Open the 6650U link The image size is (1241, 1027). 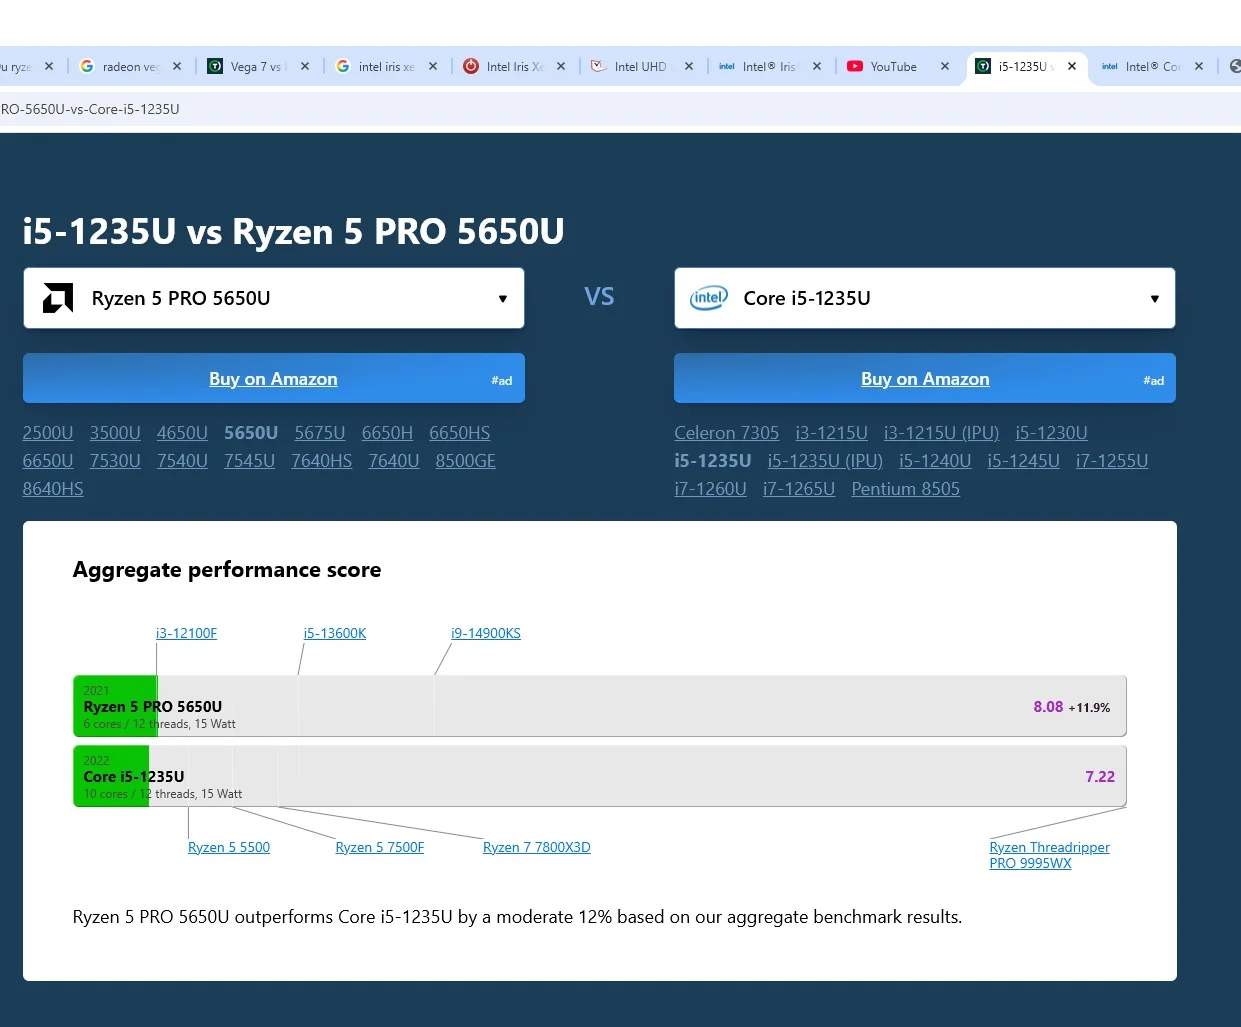[x=48, y=461]
